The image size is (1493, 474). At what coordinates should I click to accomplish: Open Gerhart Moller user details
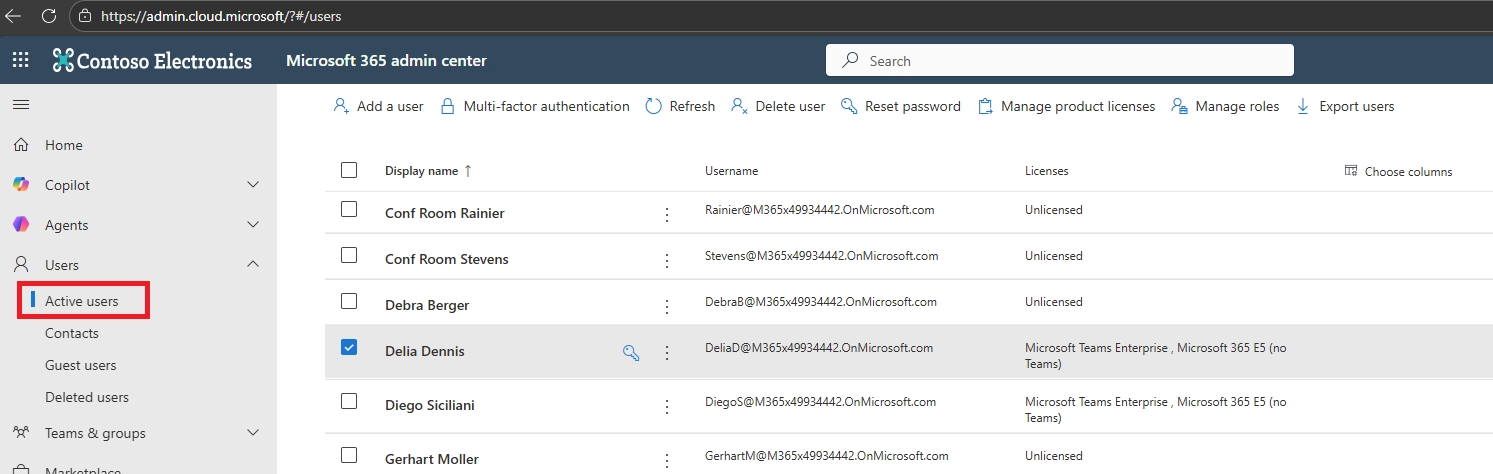pyautogui.click(x=432, y=459)
